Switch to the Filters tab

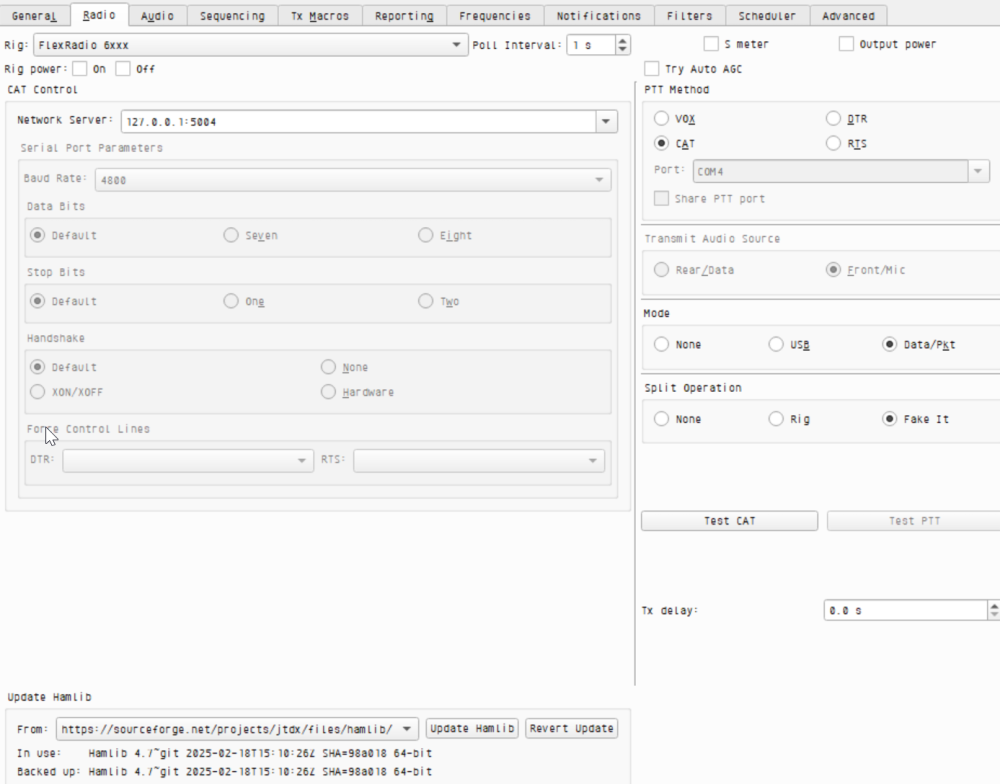(x=689, y=16)
